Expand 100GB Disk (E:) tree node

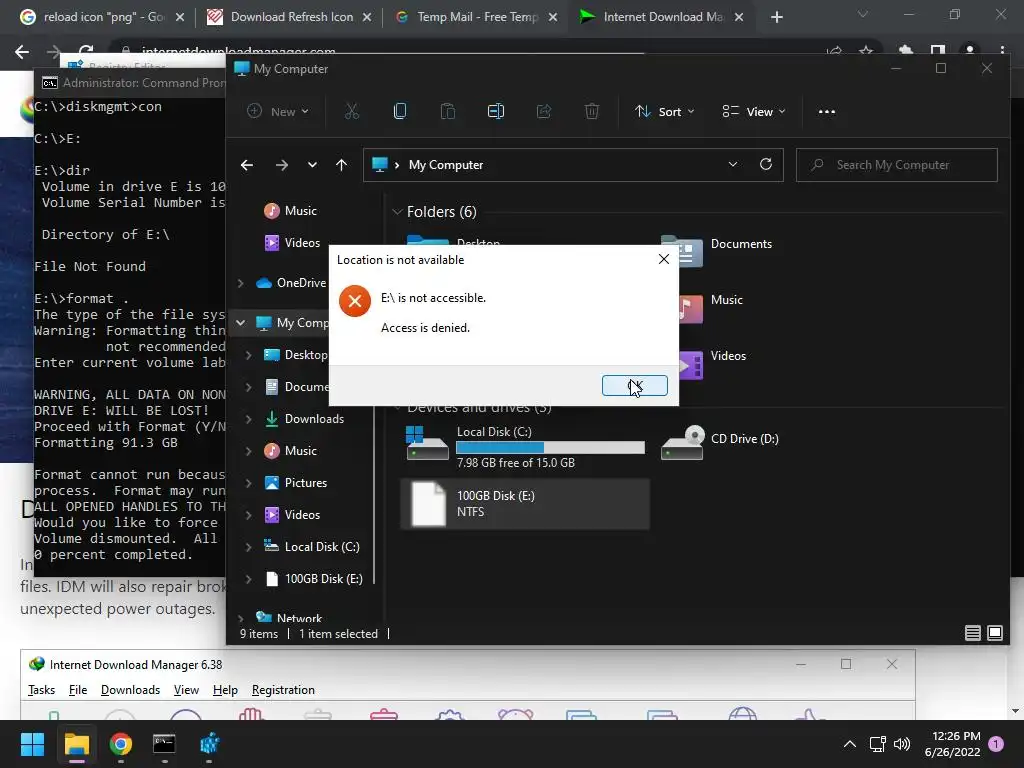(x=248, y=579)
